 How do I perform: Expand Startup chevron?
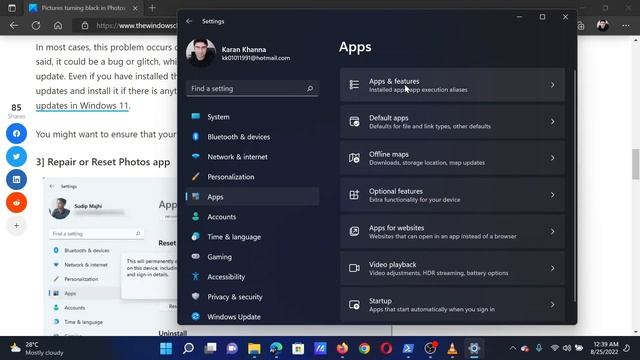tap(552, 304)
